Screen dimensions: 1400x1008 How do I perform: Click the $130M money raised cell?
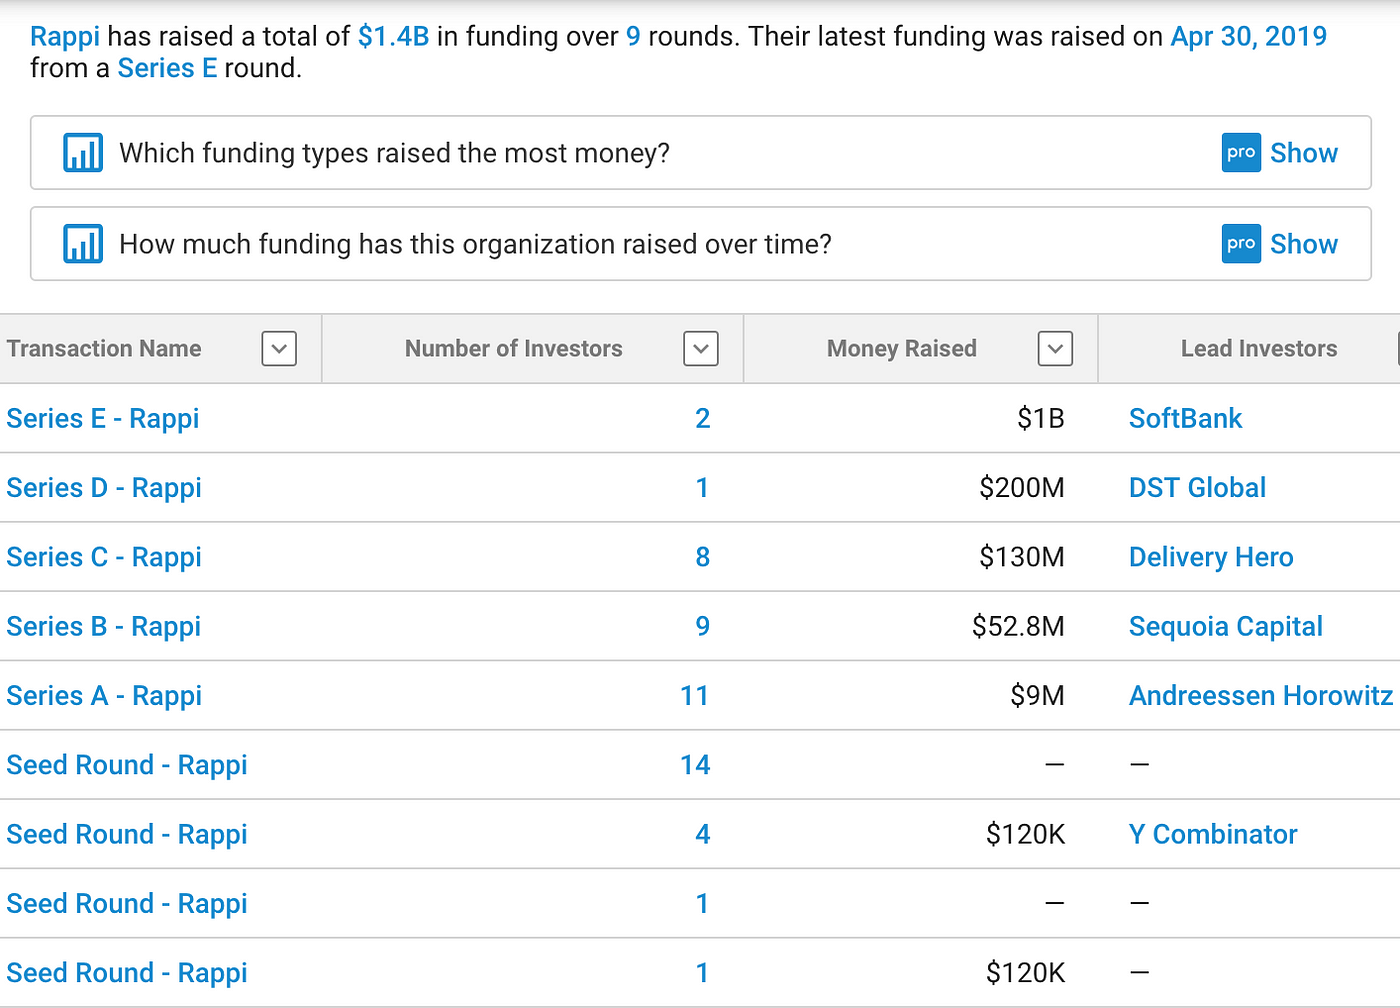[x=1022, y=556]
